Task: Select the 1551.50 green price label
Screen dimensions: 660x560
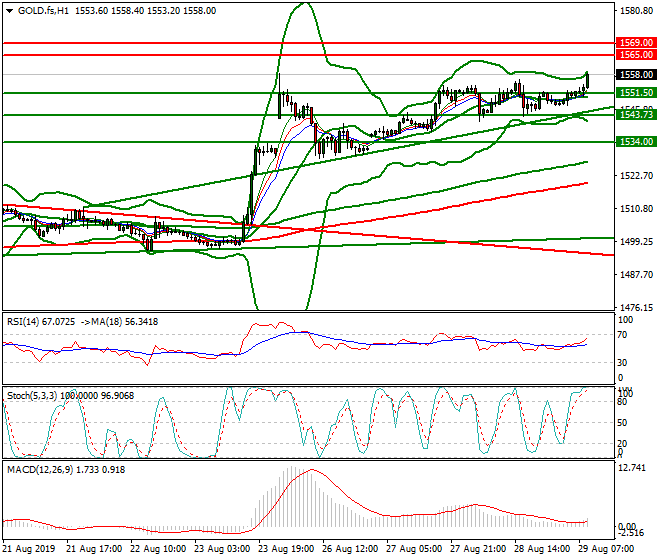Action: [636, 93]
